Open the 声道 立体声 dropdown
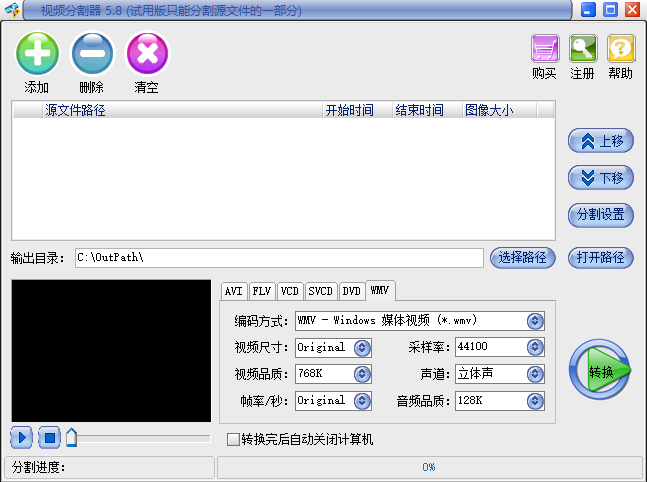This screenshot has width=647, height=482. click(x=535, y=374)
